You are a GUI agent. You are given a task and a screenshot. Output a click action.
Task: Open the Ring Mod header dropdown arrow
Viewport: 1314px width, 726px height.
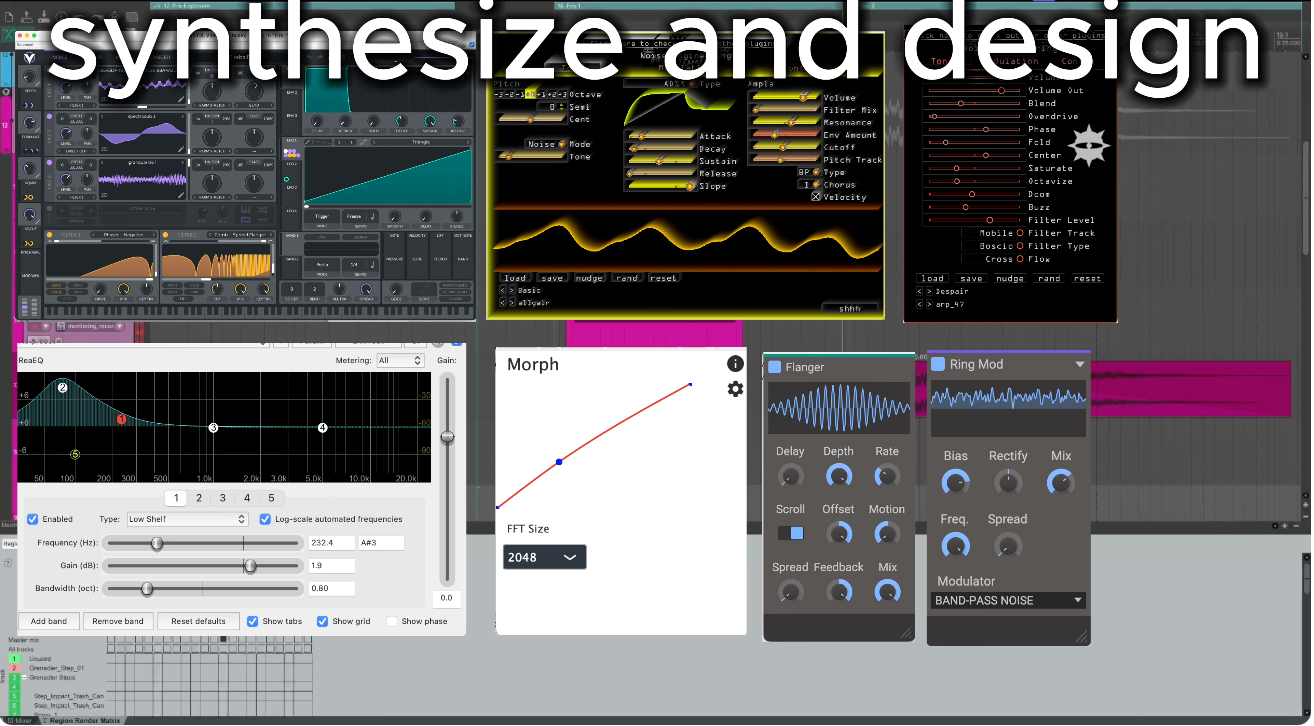click(1080, 365)
